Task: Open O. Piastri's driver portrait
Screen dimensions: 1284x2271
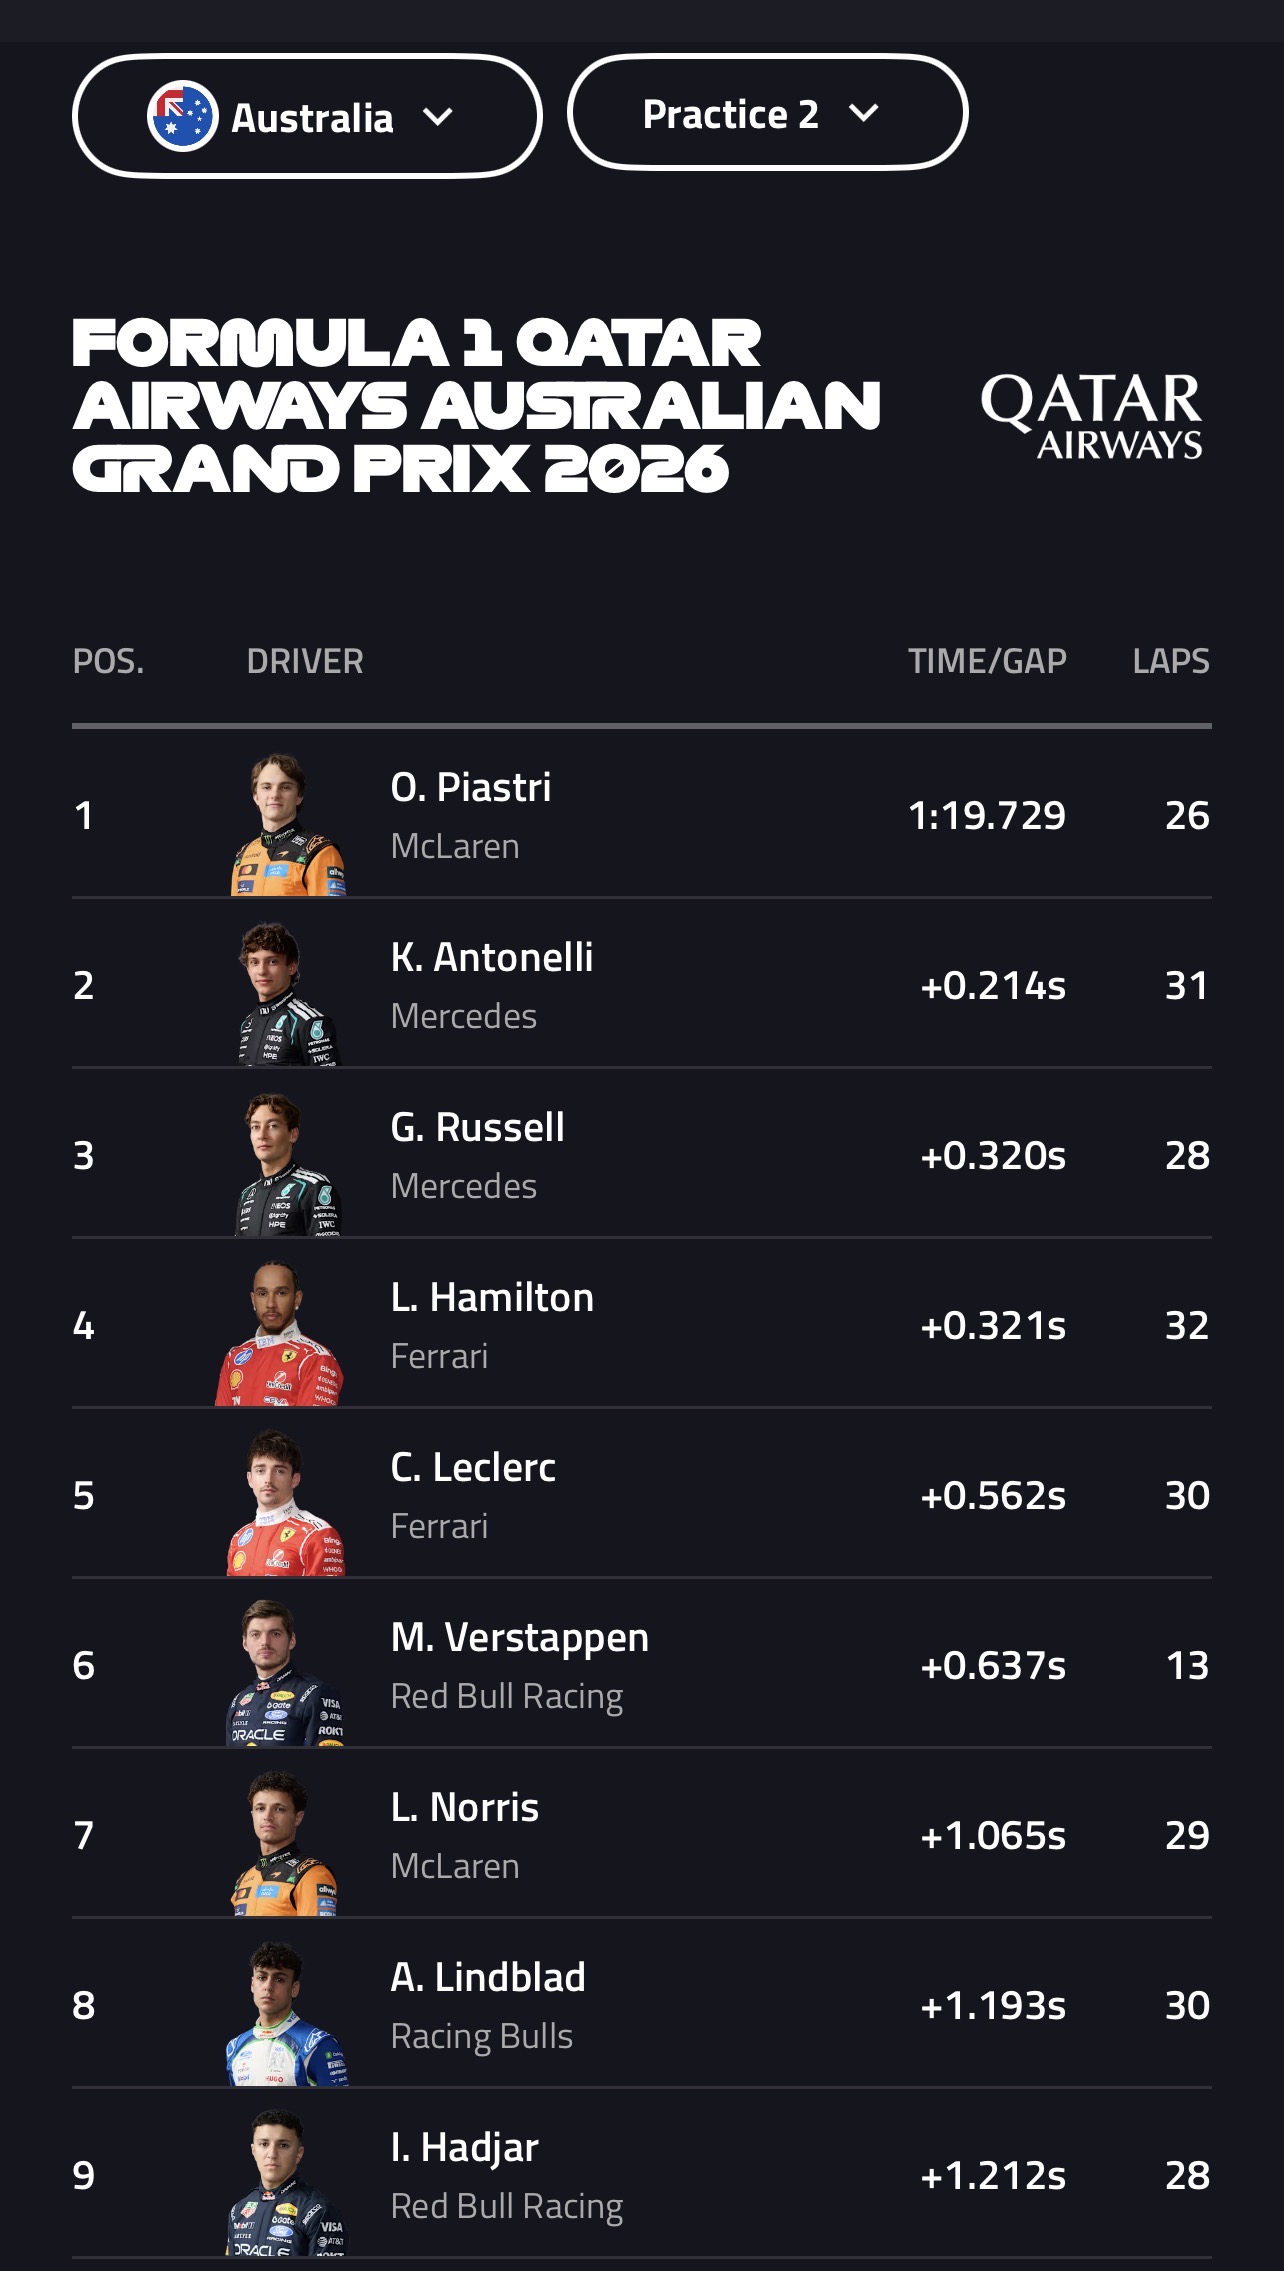Action: 287,825
